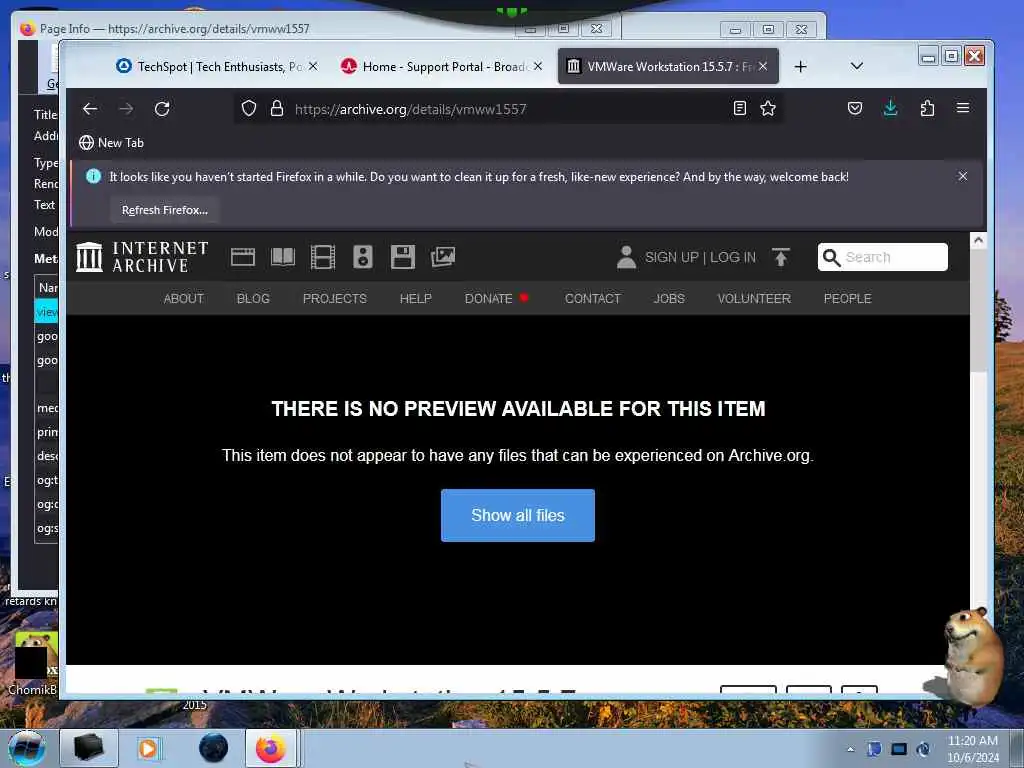The image size is (1024, 768).
Task: Click the address bar URL
Action: [x=410, y=109]
